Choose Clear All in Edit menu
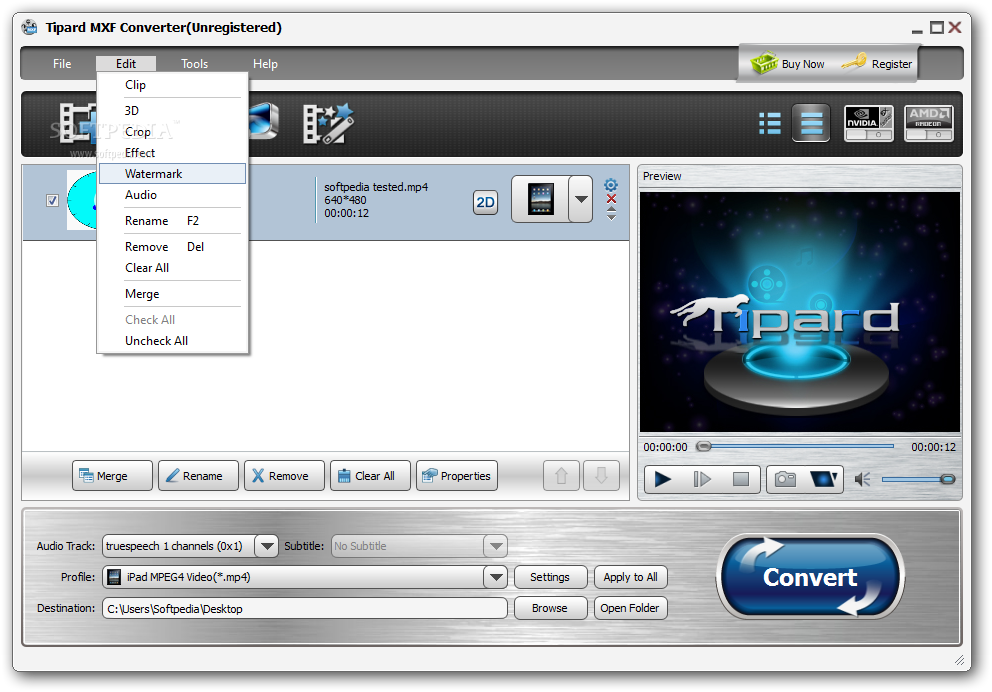The height and width of the screenshot is (692, 992). point(172,268)
